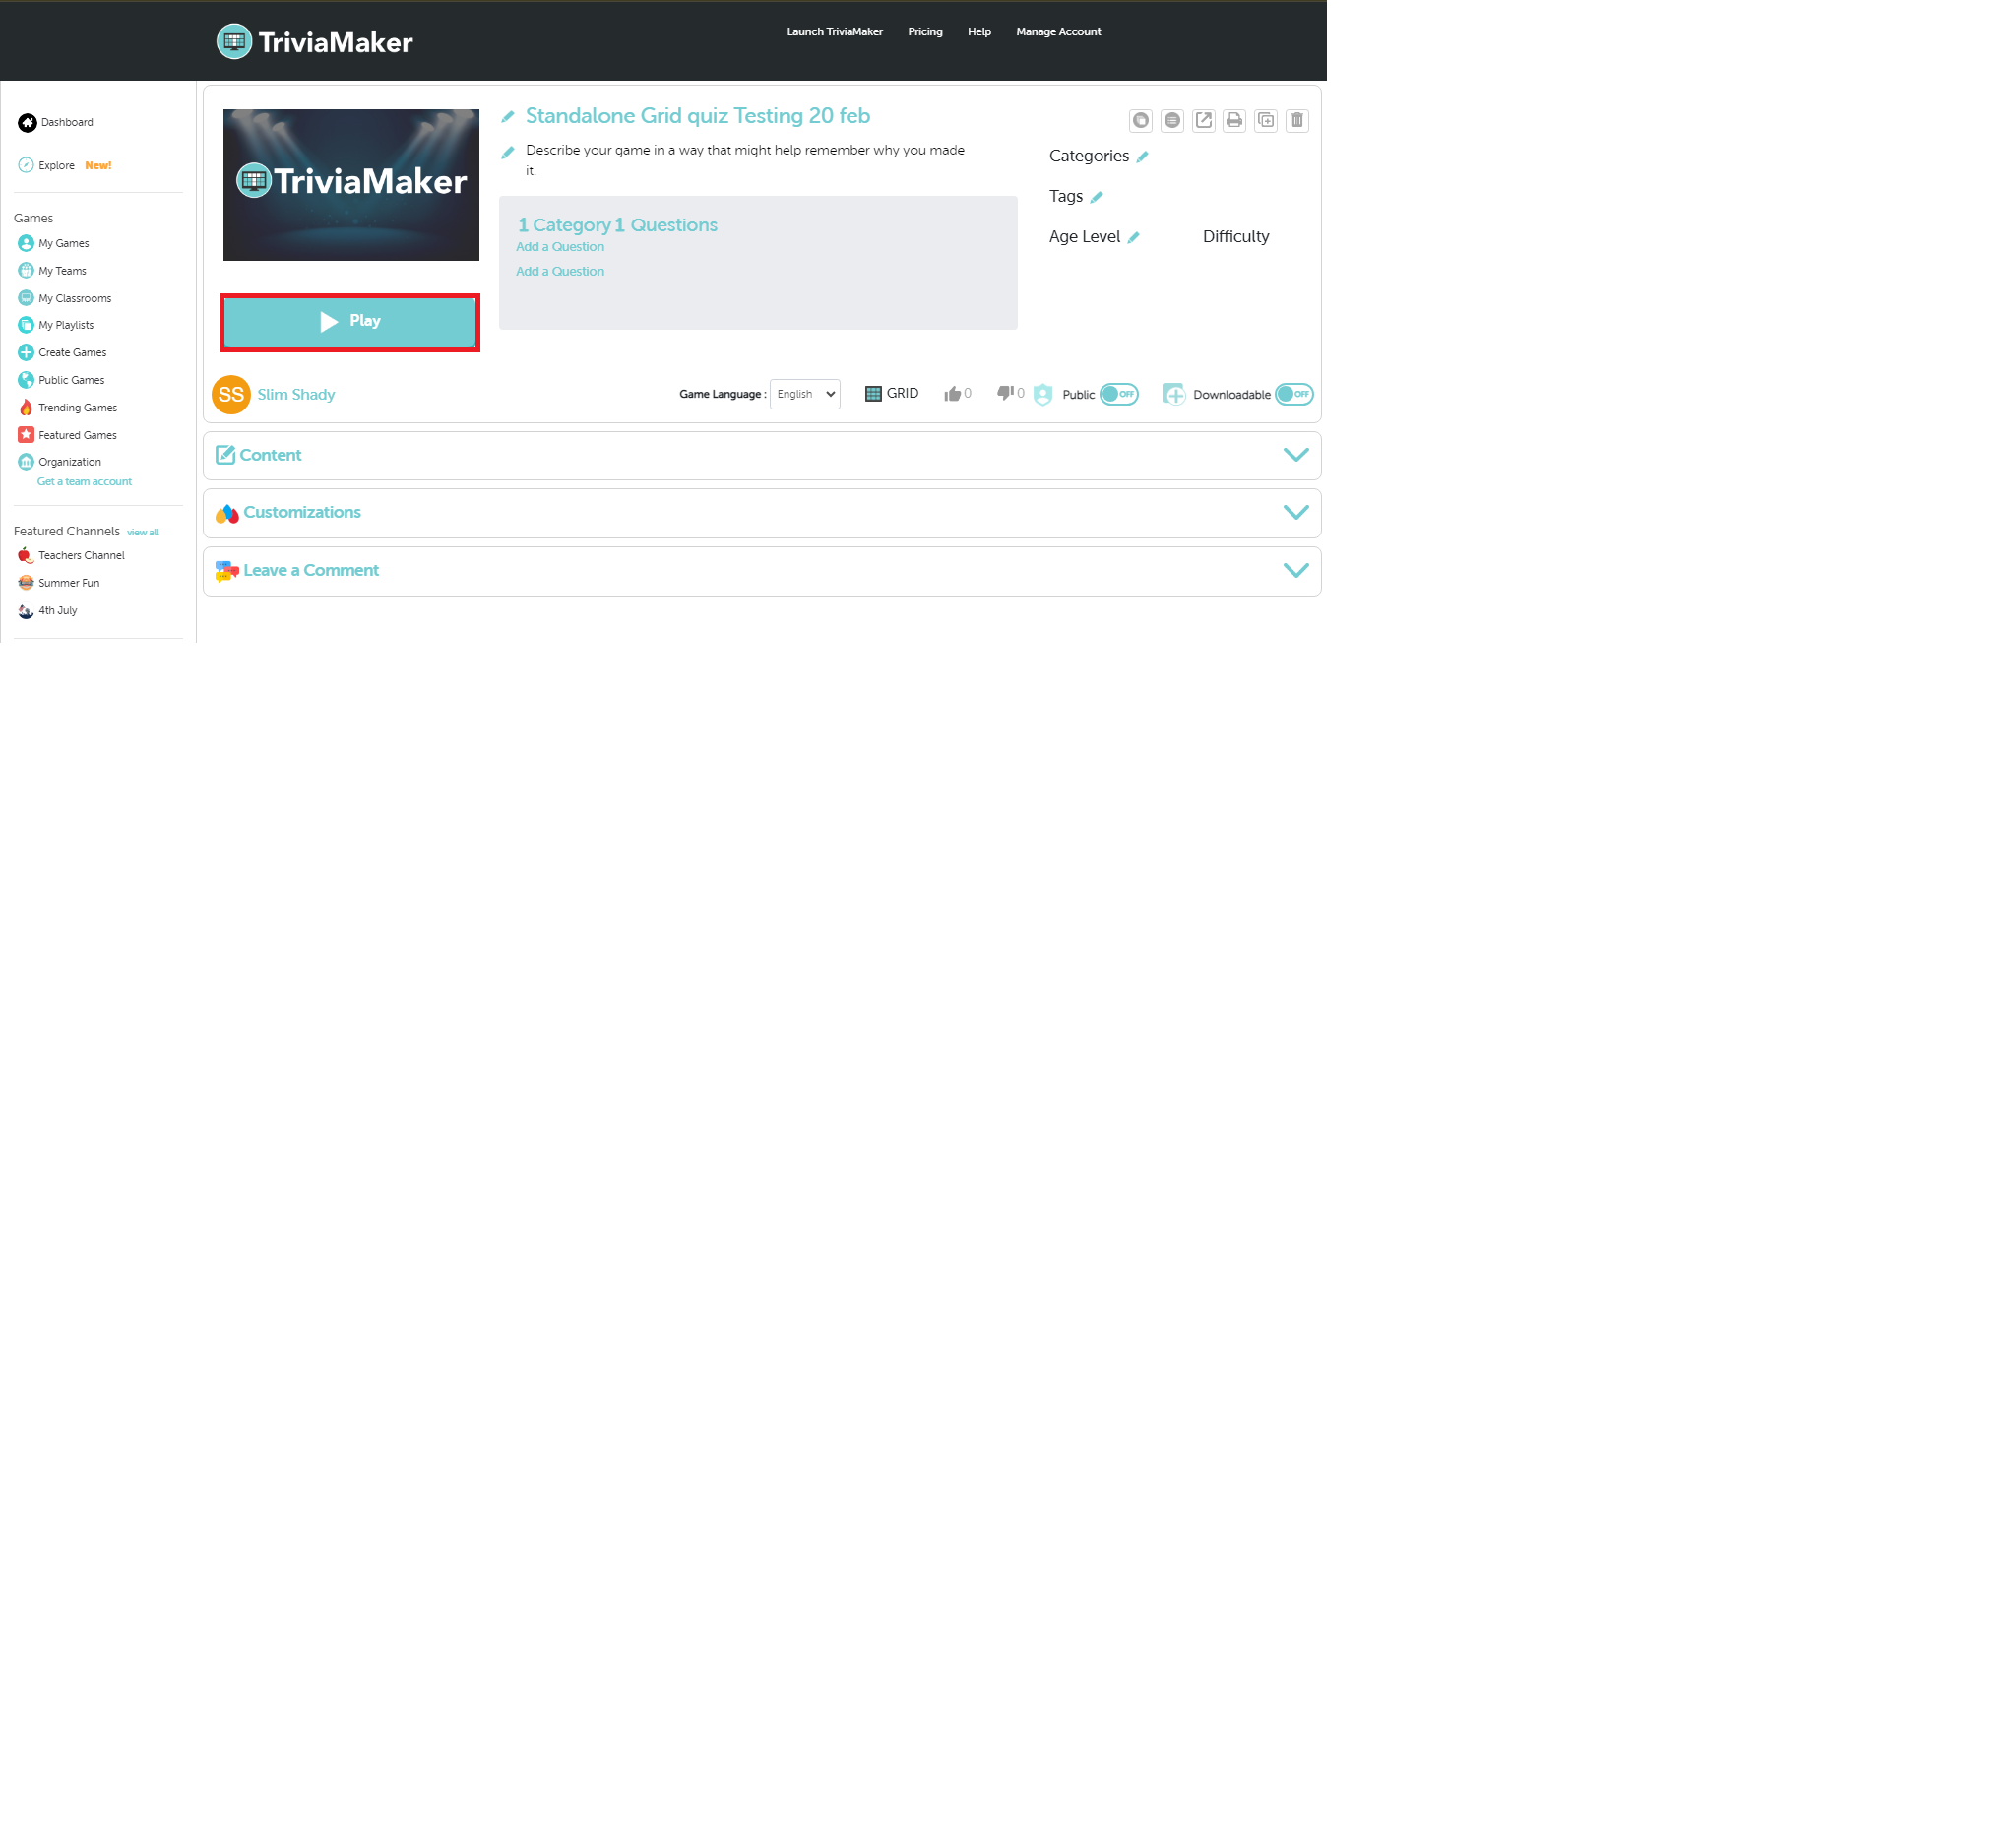Toggle the Public switch on
The image size is (2016, 1823).
[x=1118, y=394]
